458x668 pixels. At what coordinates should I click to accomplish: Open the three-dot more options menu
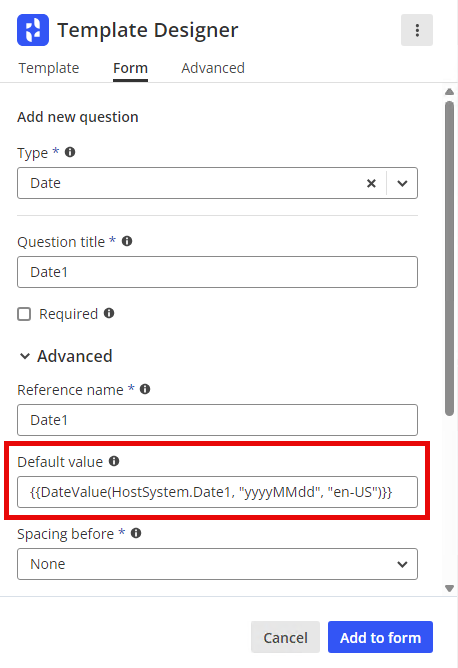[x=417, y=30]
